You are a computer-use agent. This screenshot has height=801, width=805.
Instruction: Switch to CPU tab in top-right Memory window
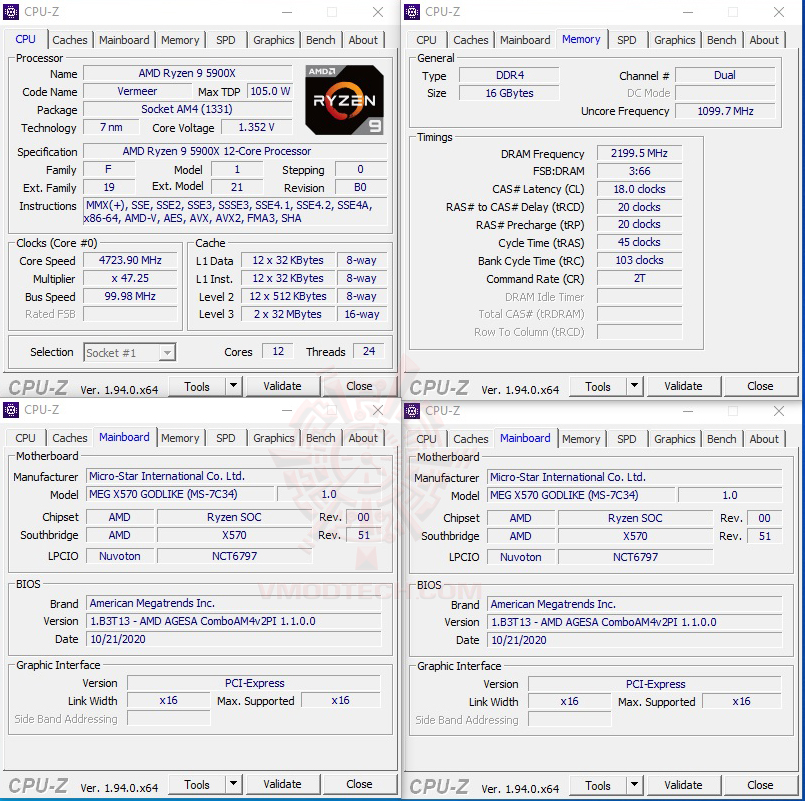pyautogui.click(x=426, y=40)
